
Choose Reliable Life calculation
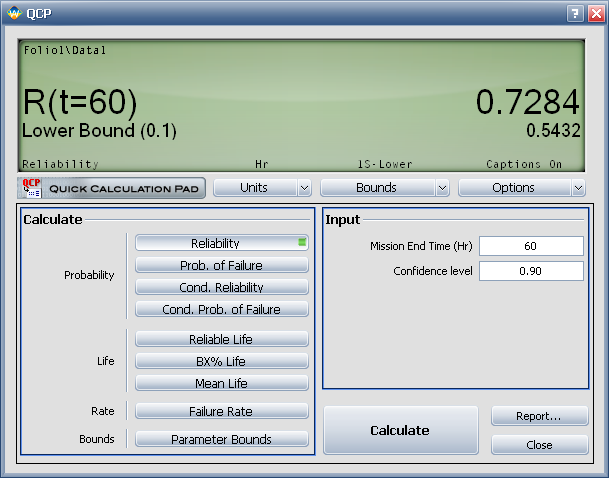(x=221, y=340)
